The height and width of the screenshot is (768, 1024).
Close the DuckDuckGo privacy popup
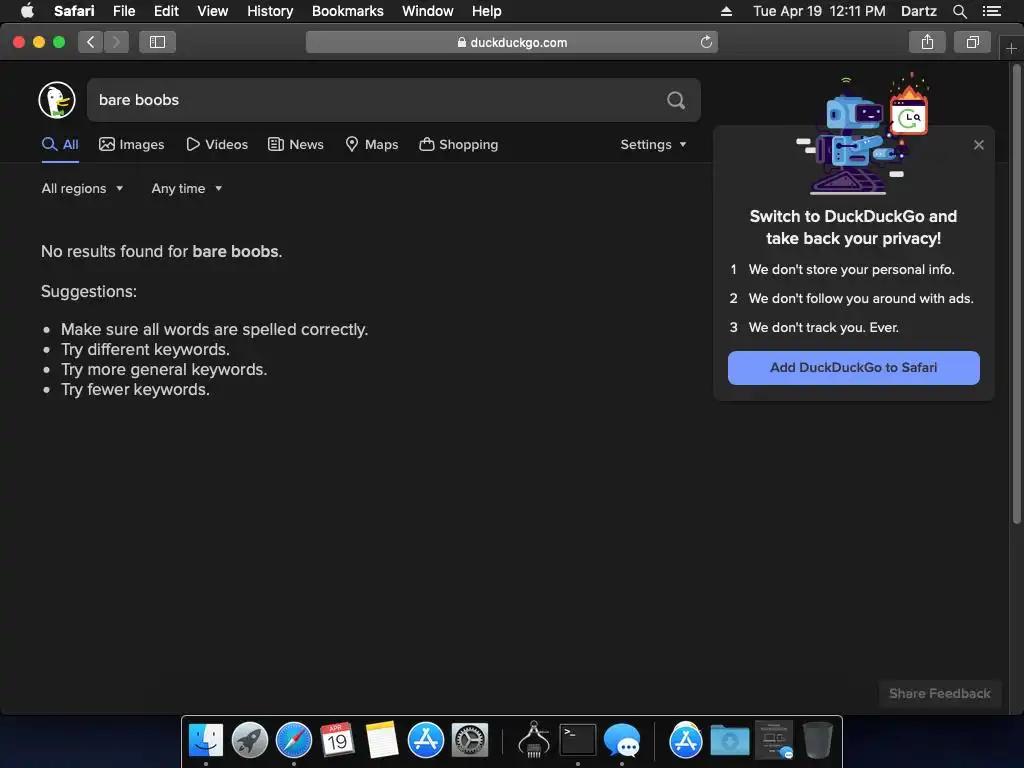tap(978, 145)
